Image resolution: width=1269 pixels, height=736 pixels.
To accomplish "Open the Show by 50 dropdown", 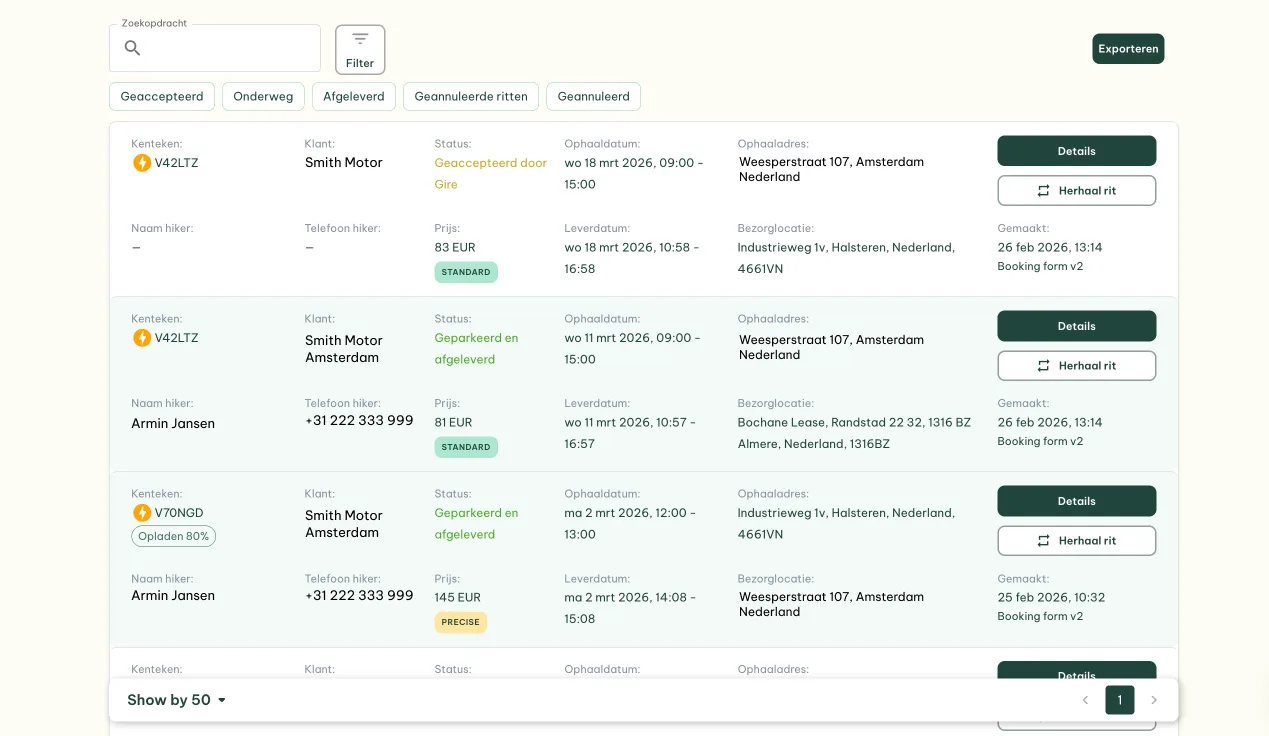I will (176, 699).
